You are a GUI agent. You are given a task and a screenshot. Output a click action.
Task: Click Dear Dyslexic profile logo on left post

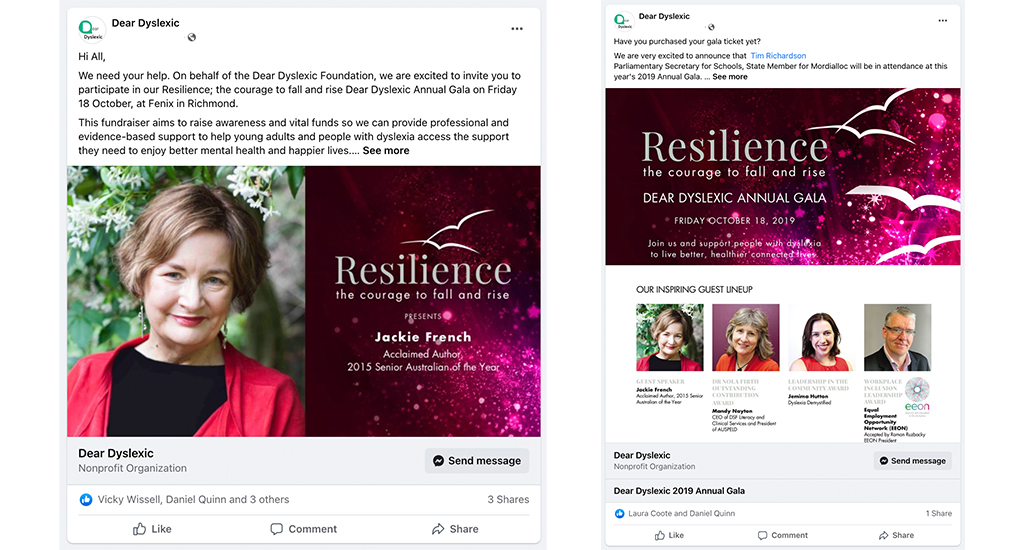click(91, 29)
